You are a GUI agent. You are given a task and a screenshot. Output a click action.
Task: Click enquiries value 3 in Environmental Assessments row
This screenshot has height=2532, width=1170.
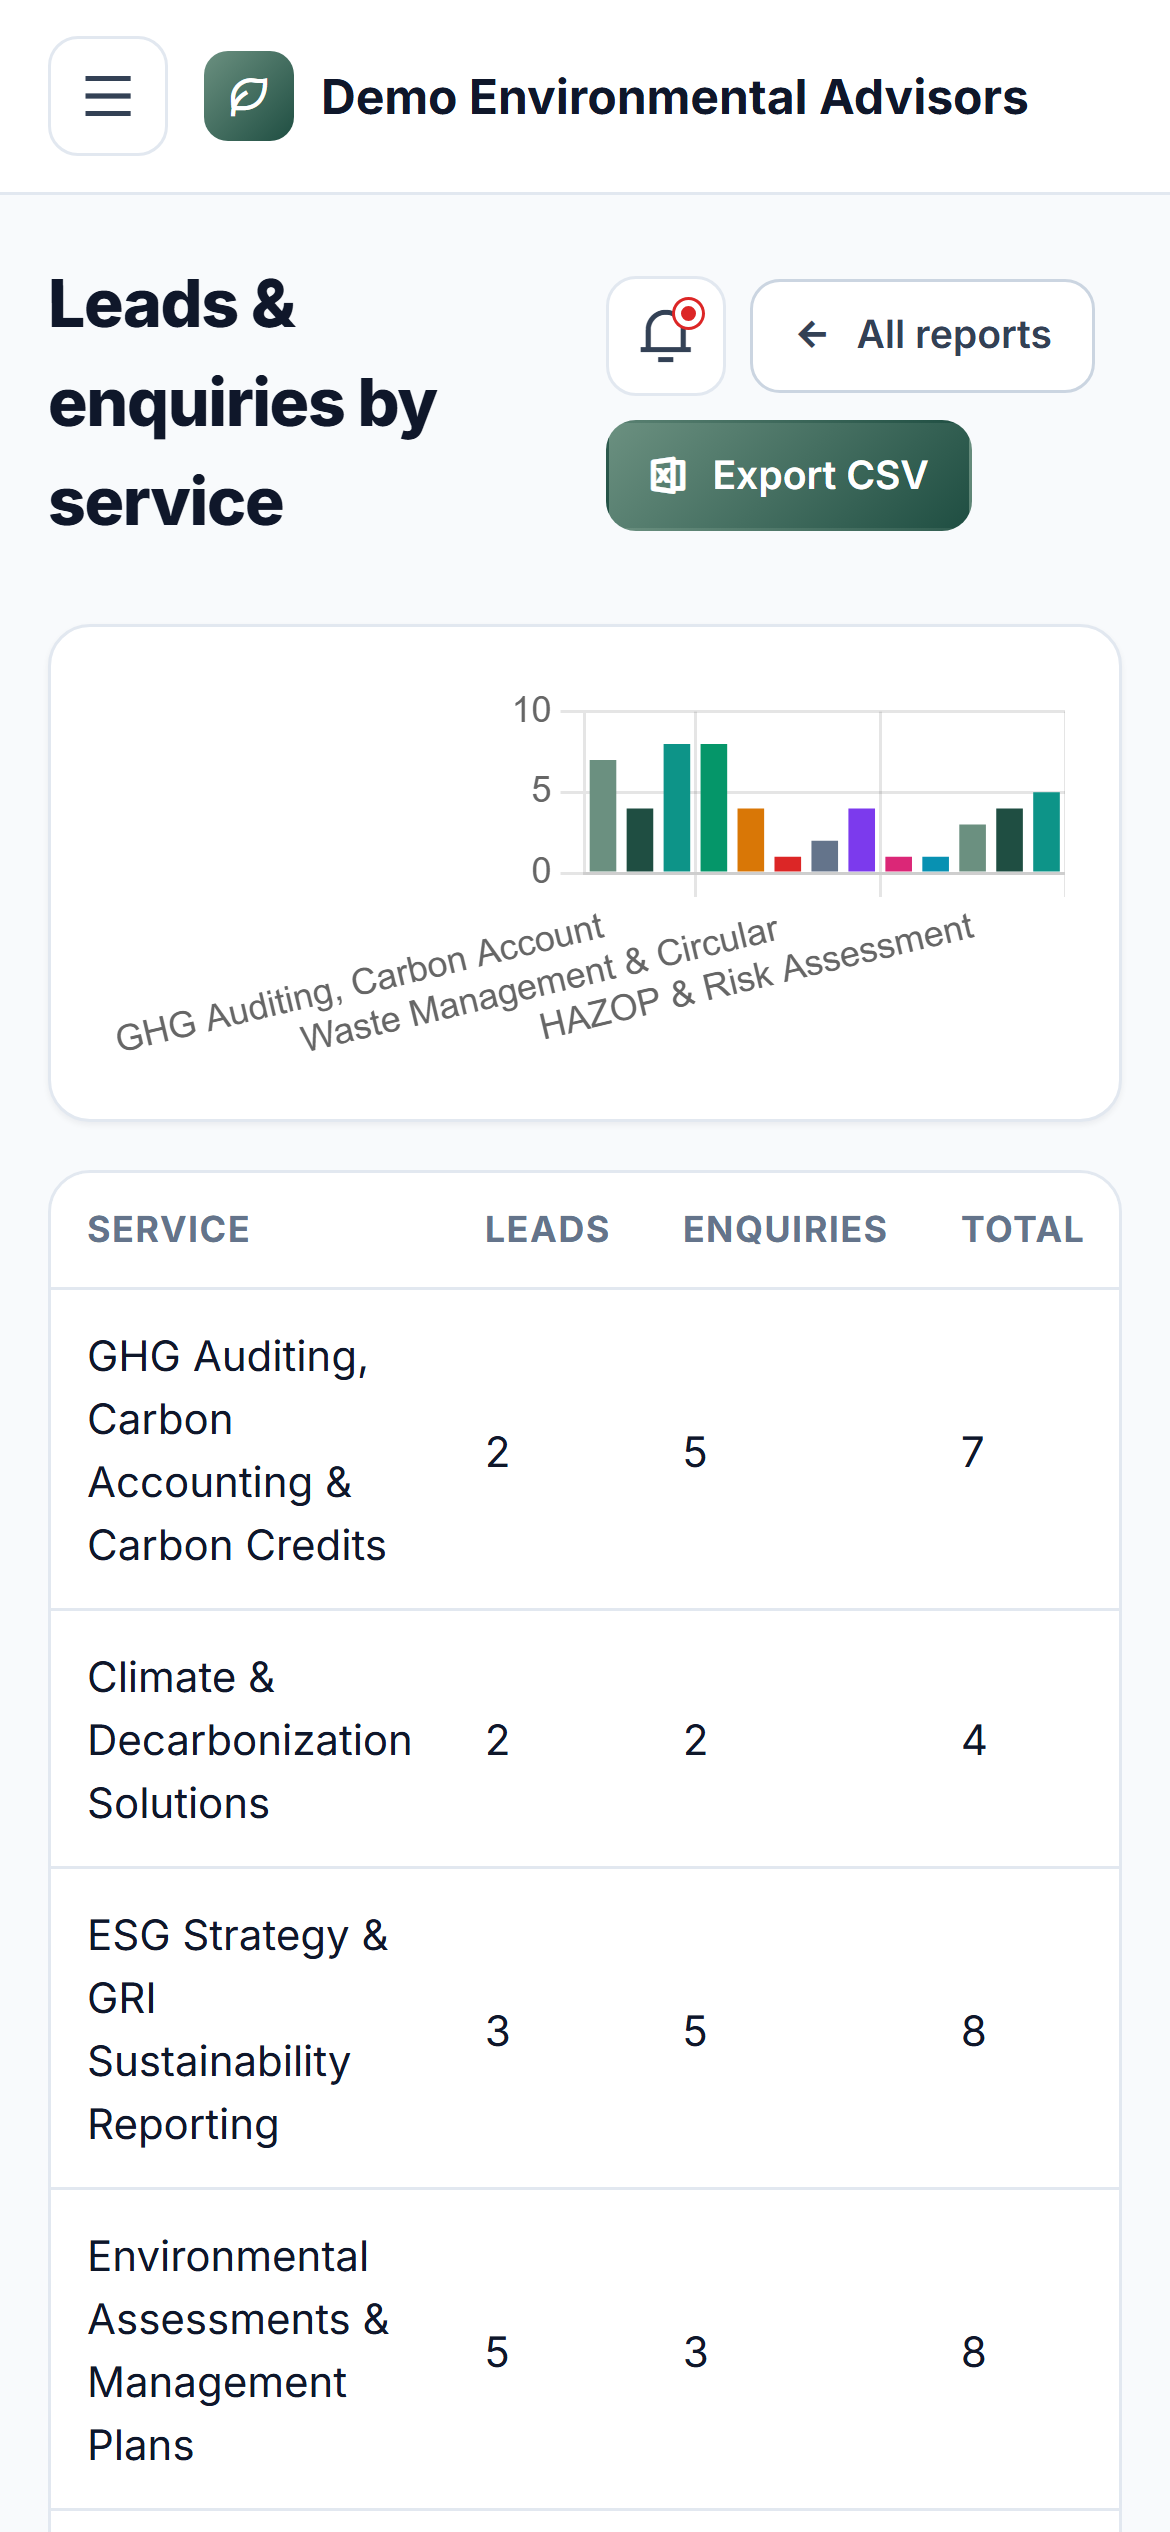pos(696,2352)
